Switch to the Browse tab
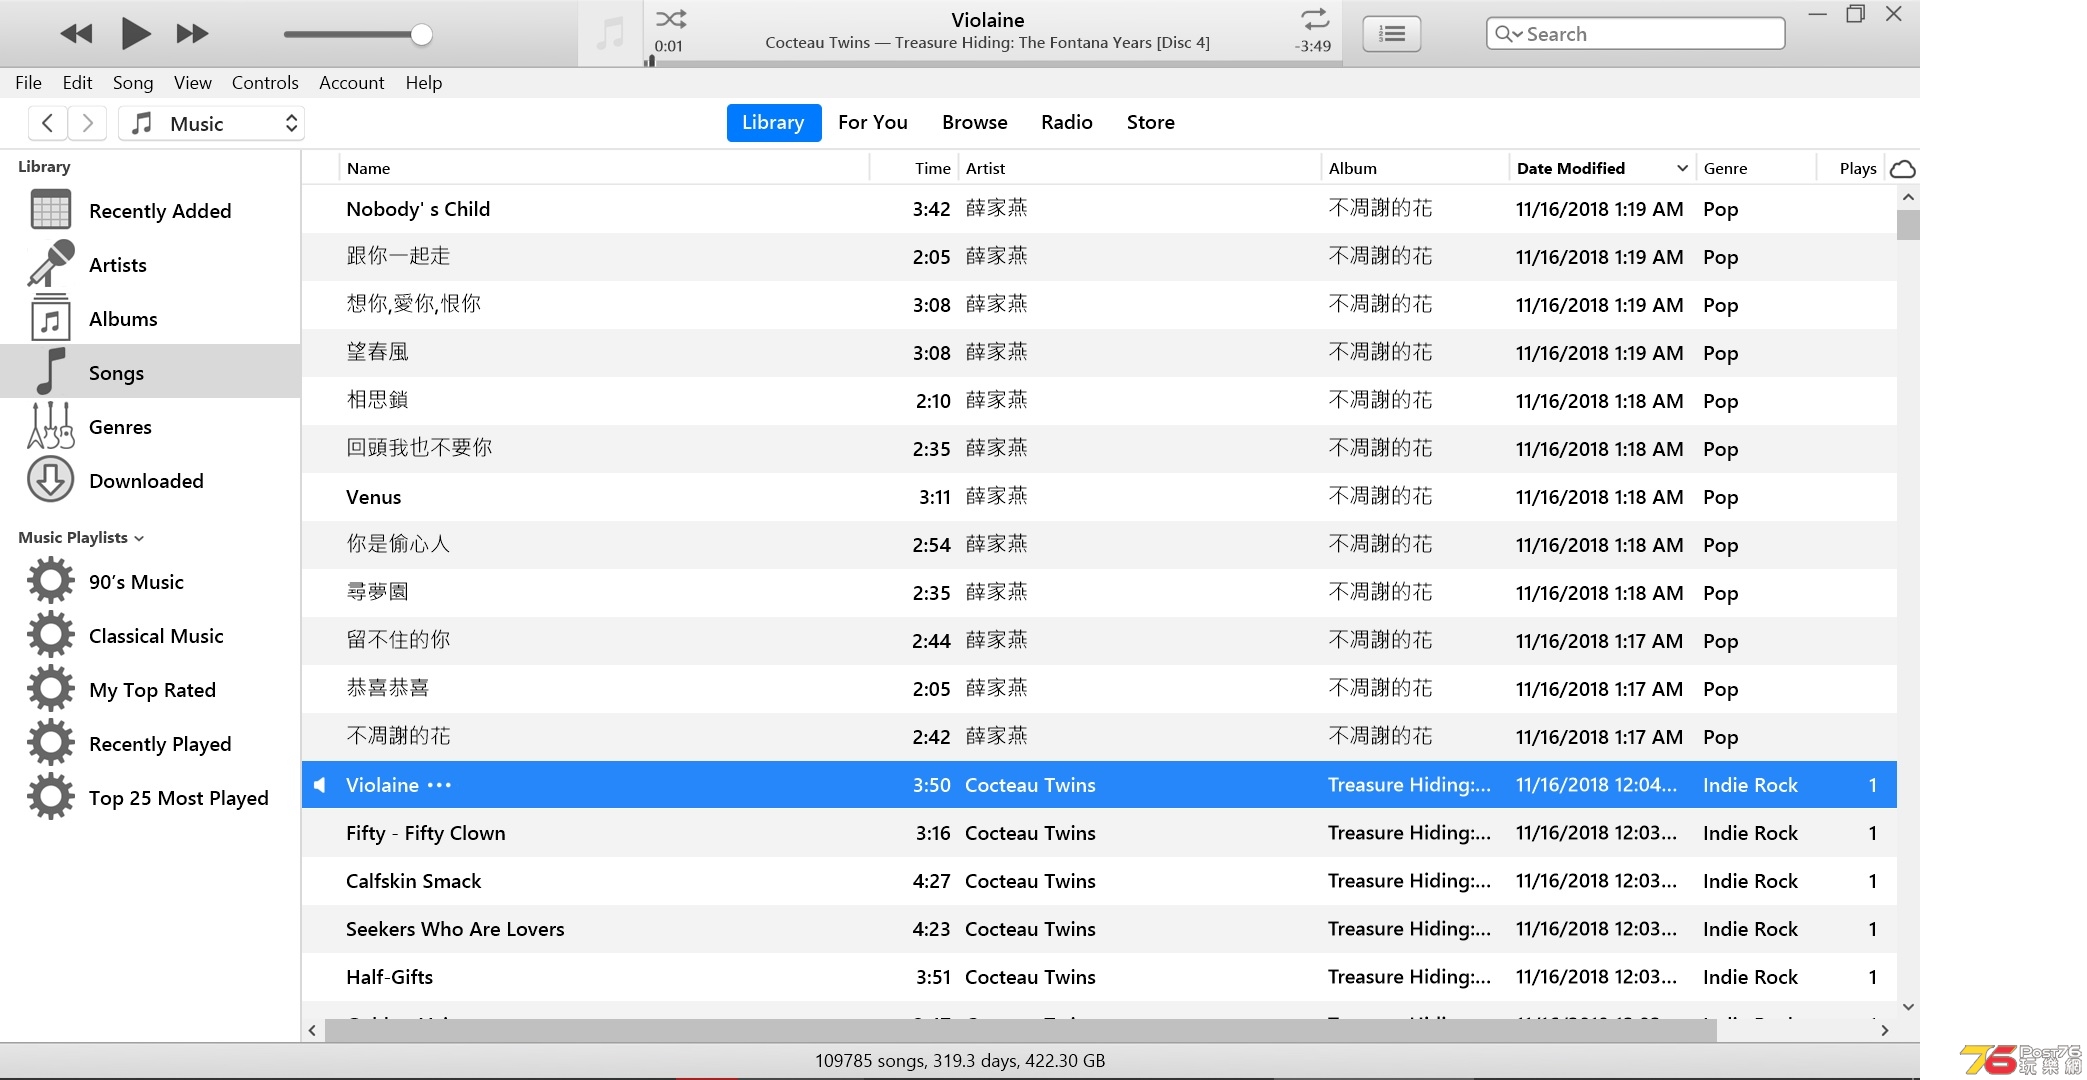Screen dimensions: 2087x1080 [974, 122]
